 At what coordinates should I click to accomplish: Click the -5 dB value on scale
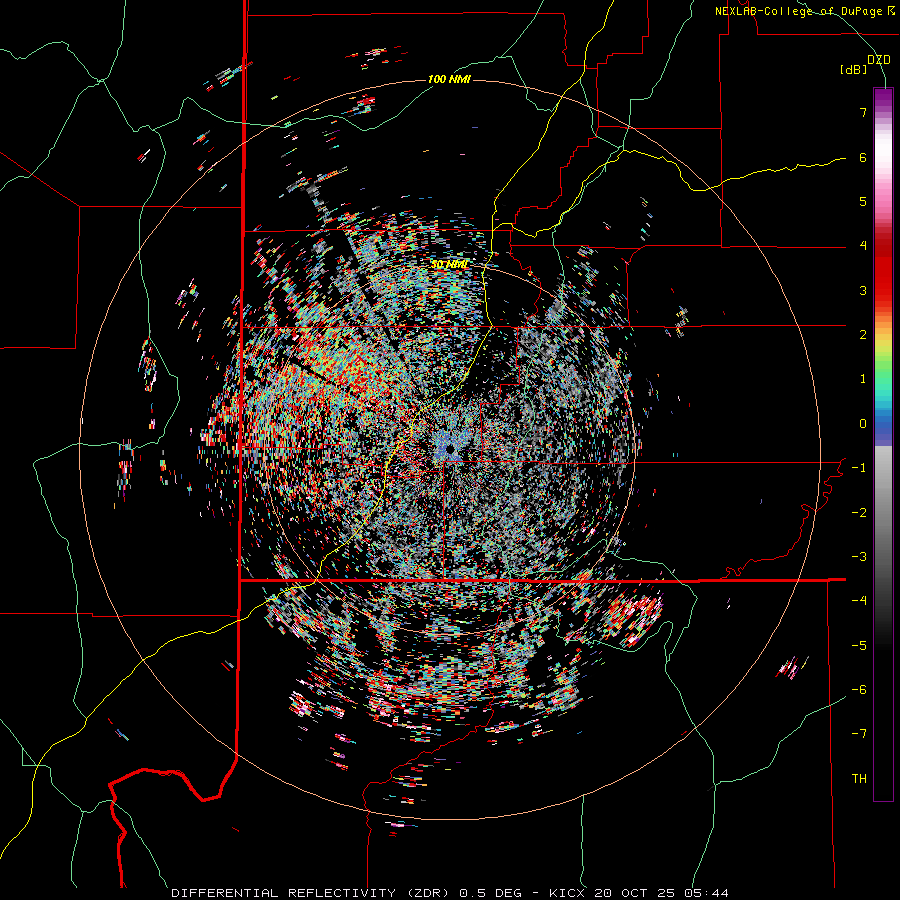coord(859,646)
